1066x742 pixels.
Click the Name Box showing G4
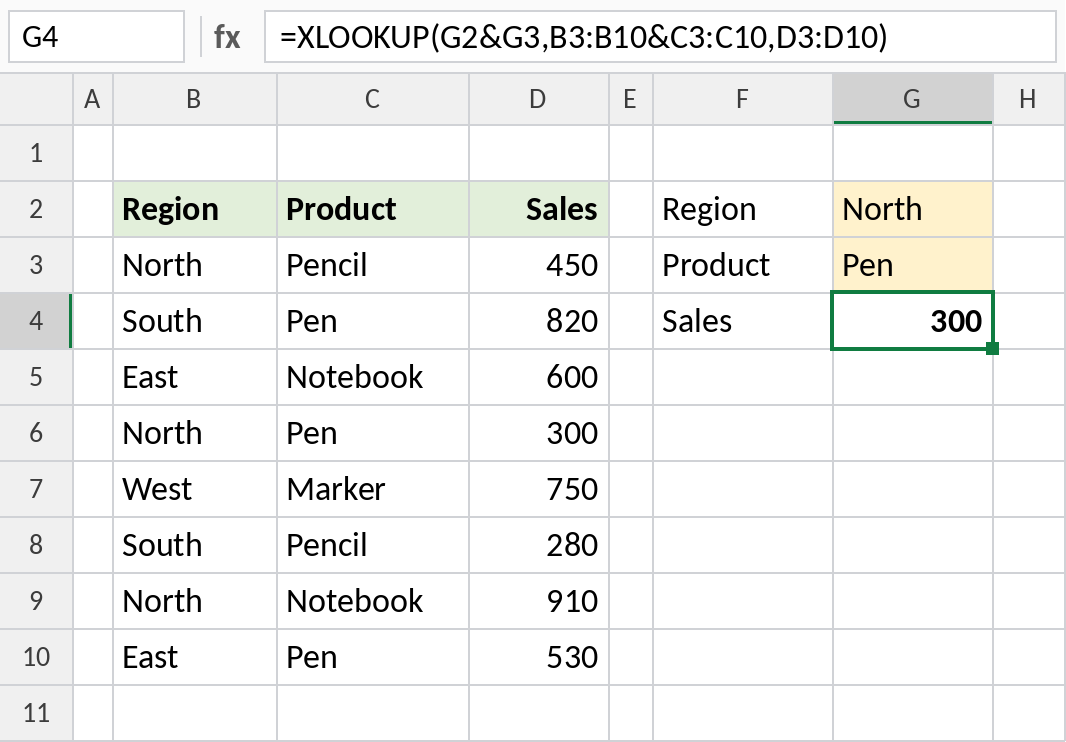[96, 37]
